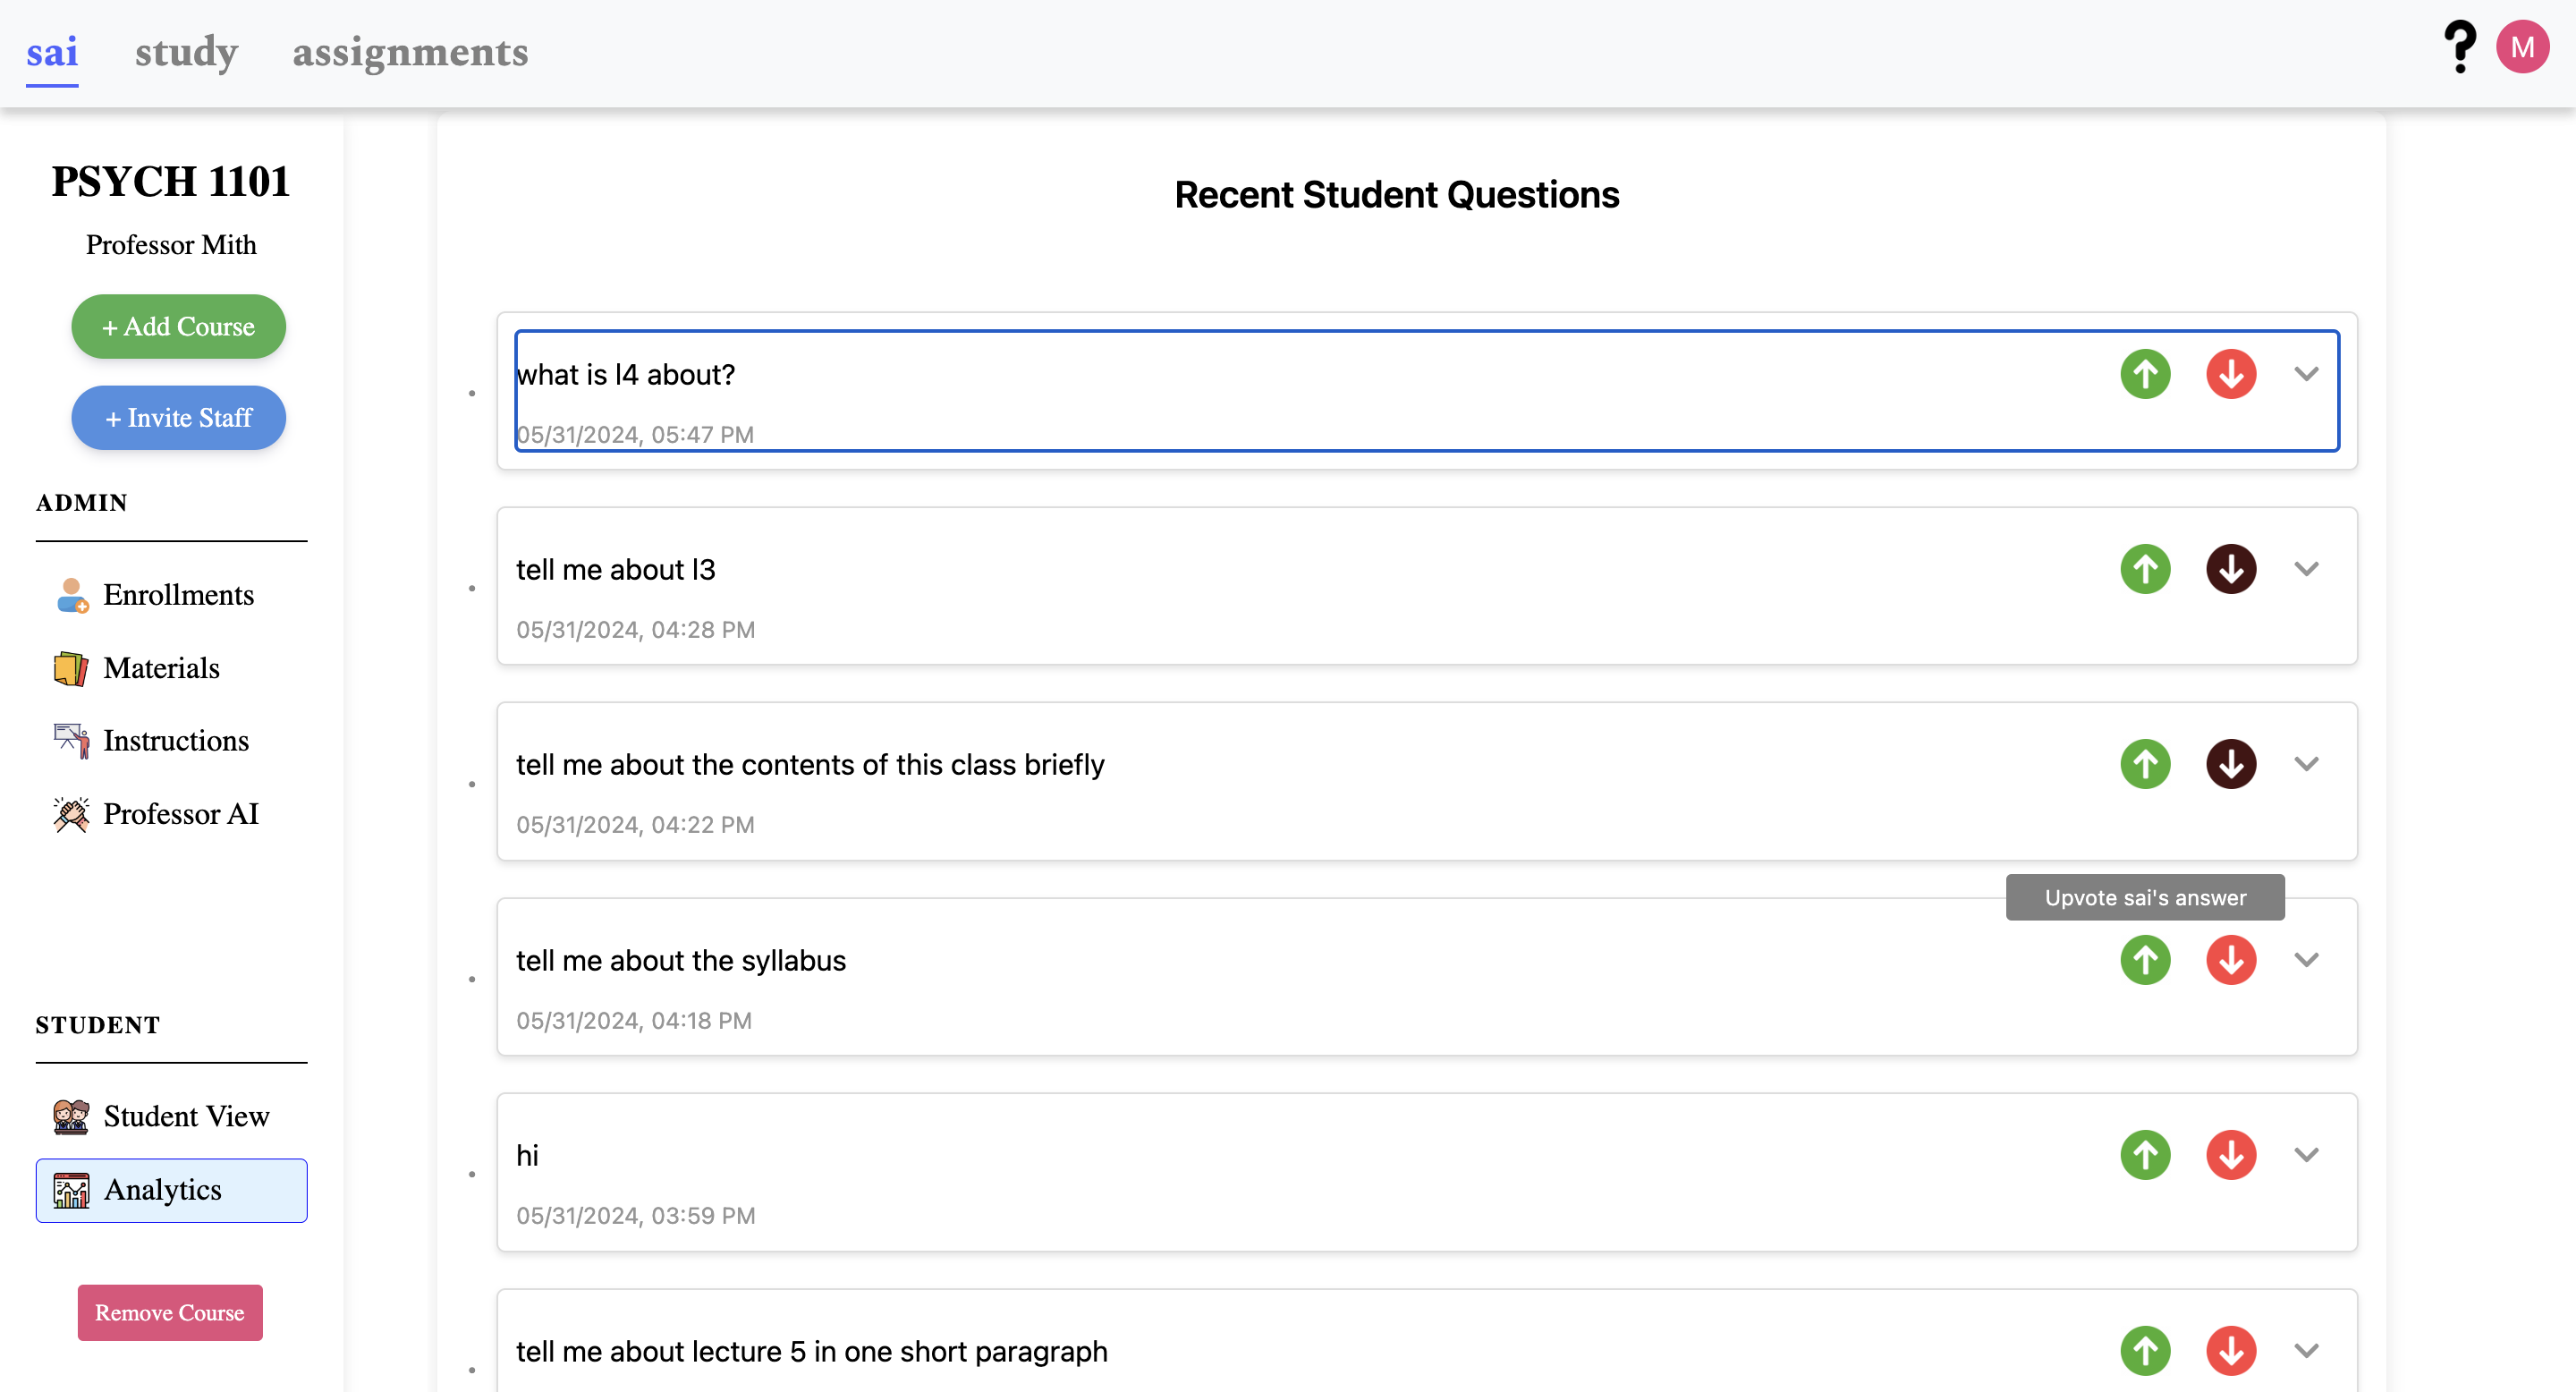The image size is (2576, 1392).
Task: Expand 'tell me about the contents' question
Action: [x=2306, y=764]
